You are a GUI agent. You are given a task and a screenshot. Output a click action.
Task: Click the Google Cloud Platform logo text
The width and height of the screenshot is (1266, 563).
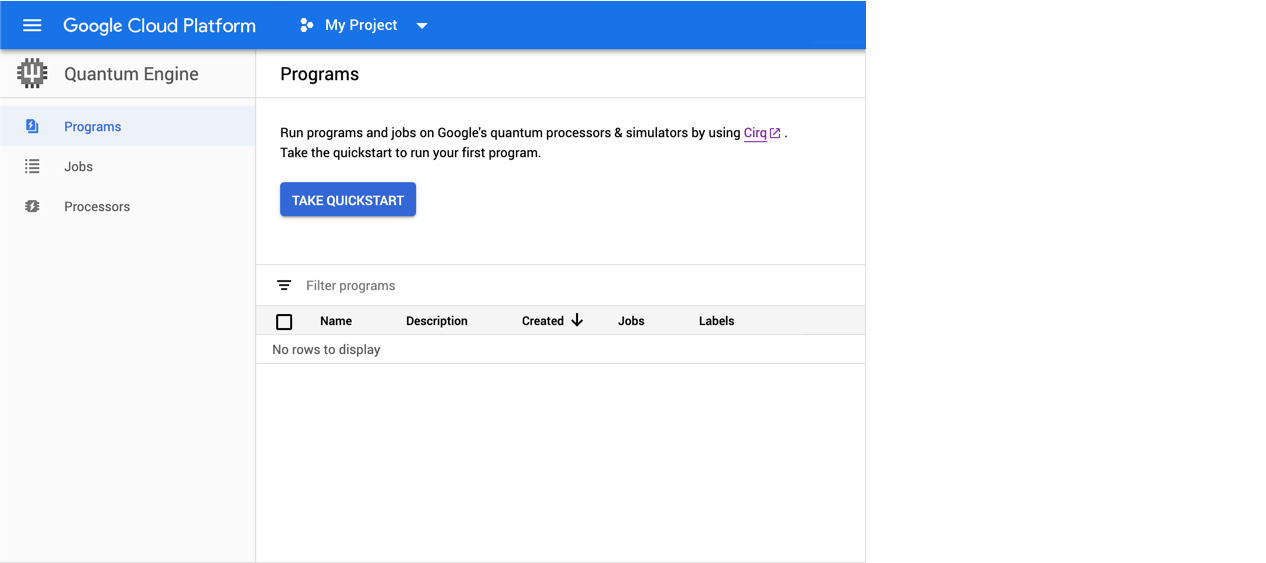coord(159,25)
